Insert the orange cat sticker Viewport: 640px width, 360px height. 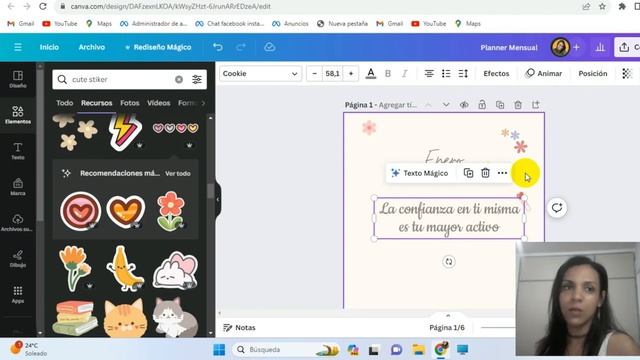pos(125,318)
